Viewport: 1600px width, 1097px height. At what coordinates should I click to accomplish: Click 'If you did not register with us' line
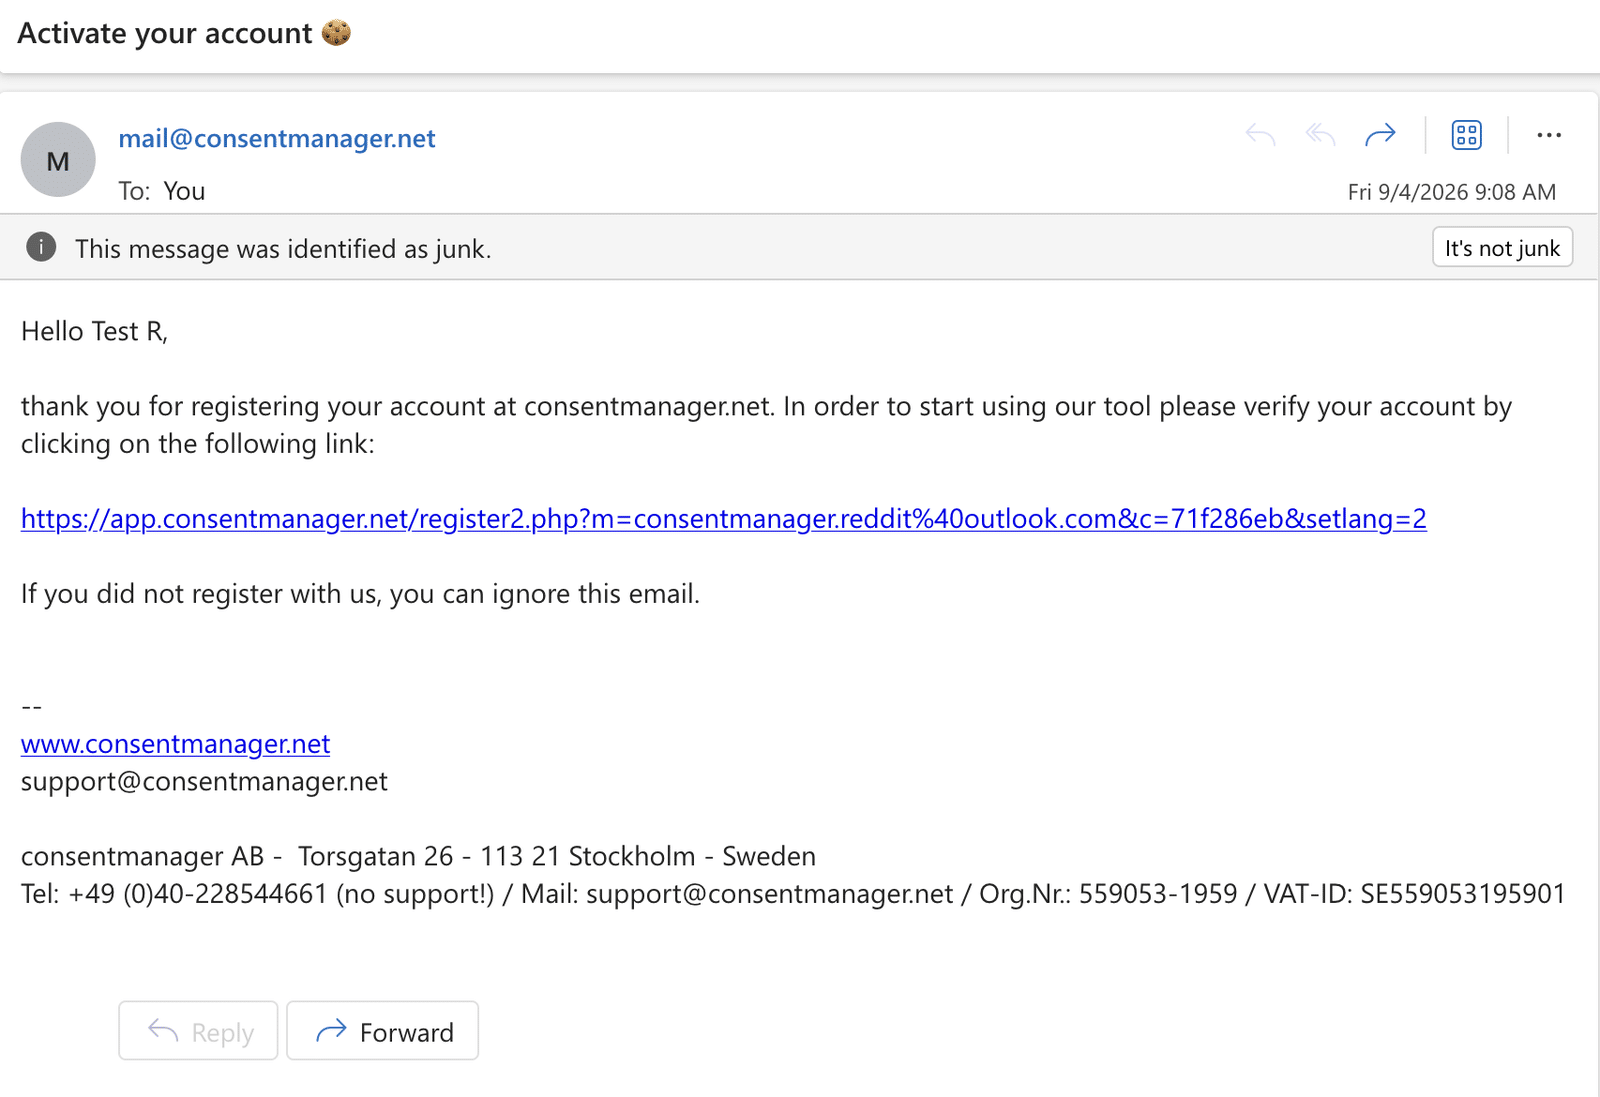click(360, 594)
